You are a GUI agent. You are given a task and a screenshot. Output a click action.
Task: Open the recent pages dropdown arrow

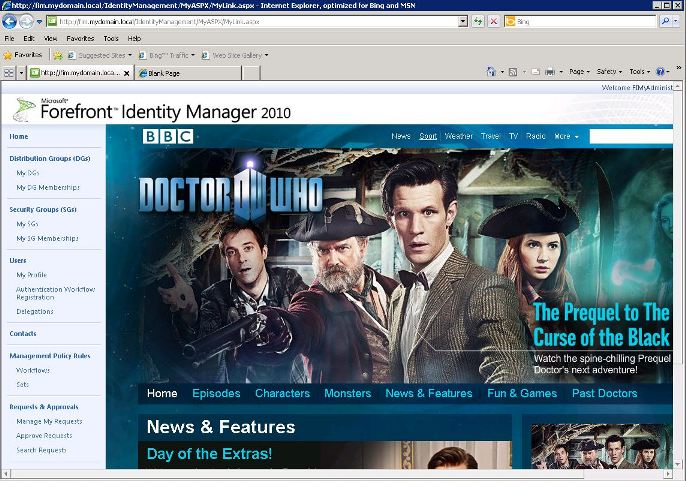39,21
